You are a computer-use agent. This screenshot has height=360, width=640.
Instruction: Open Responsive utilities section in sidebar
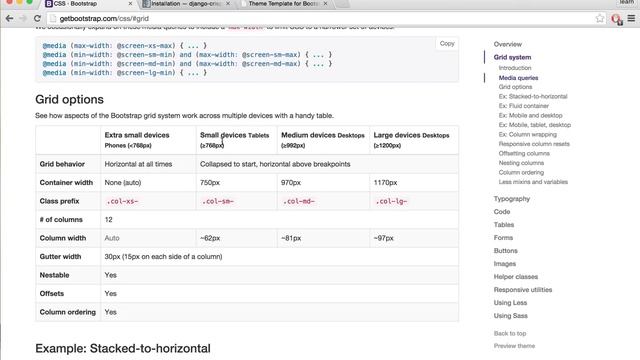(x=523, y=290)
